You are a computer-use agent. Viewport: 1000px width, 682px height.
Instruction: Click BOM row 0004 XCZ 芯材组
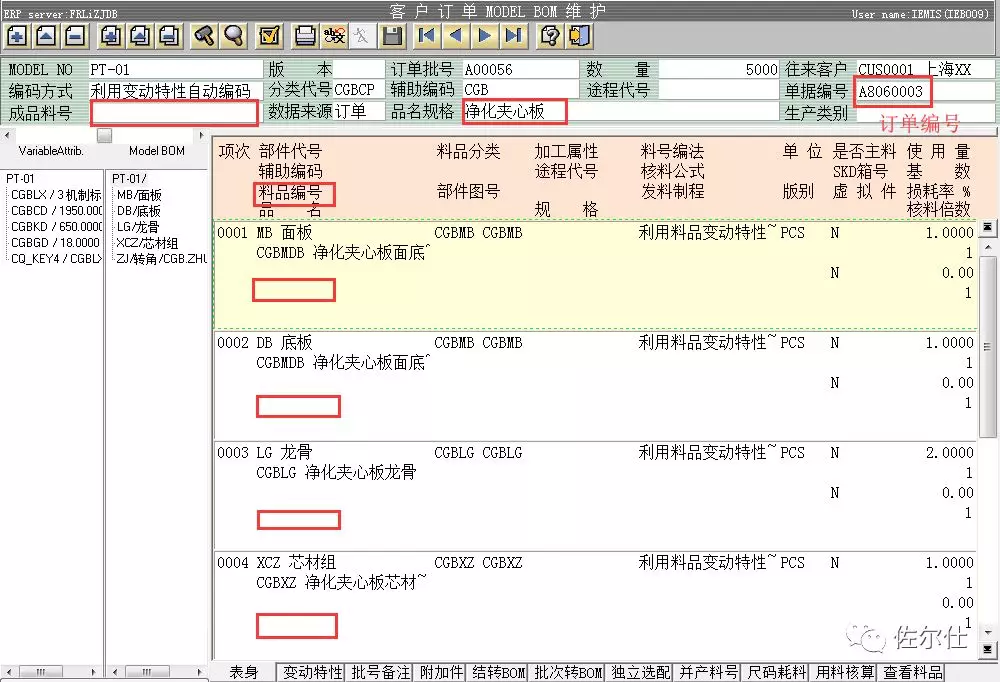595,606
